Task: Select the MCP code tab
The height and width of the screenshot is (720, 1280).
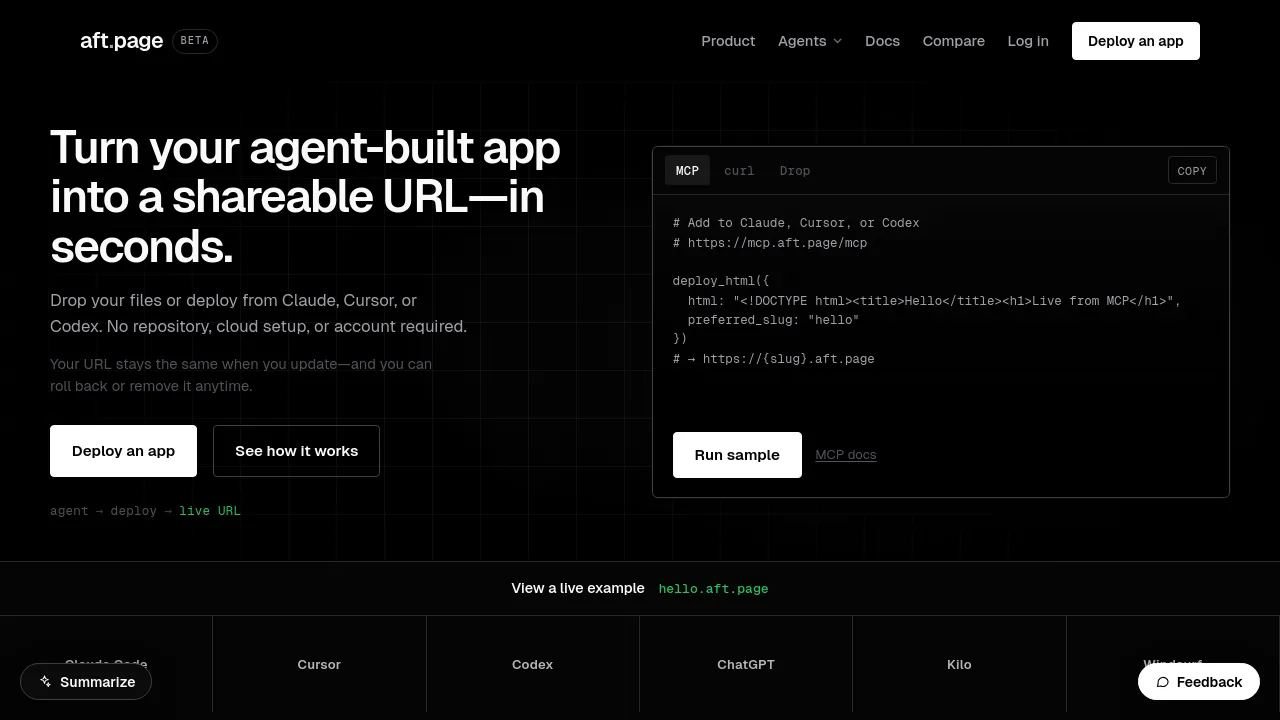Action: pyautogui.click(x=688, y=170)
